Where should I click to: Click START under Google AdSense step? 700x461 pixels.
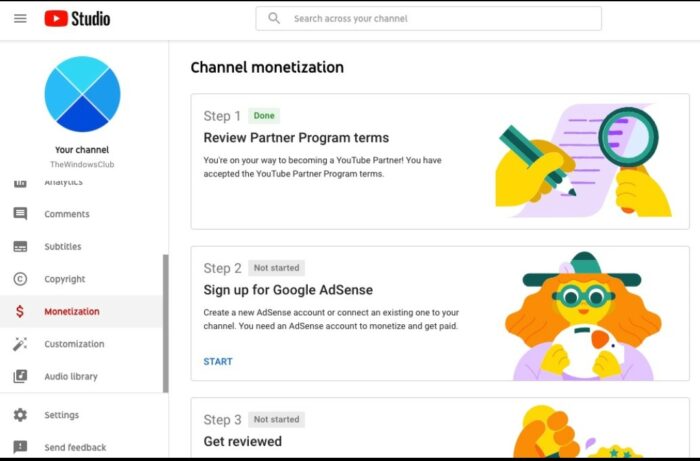click(218, 361)
